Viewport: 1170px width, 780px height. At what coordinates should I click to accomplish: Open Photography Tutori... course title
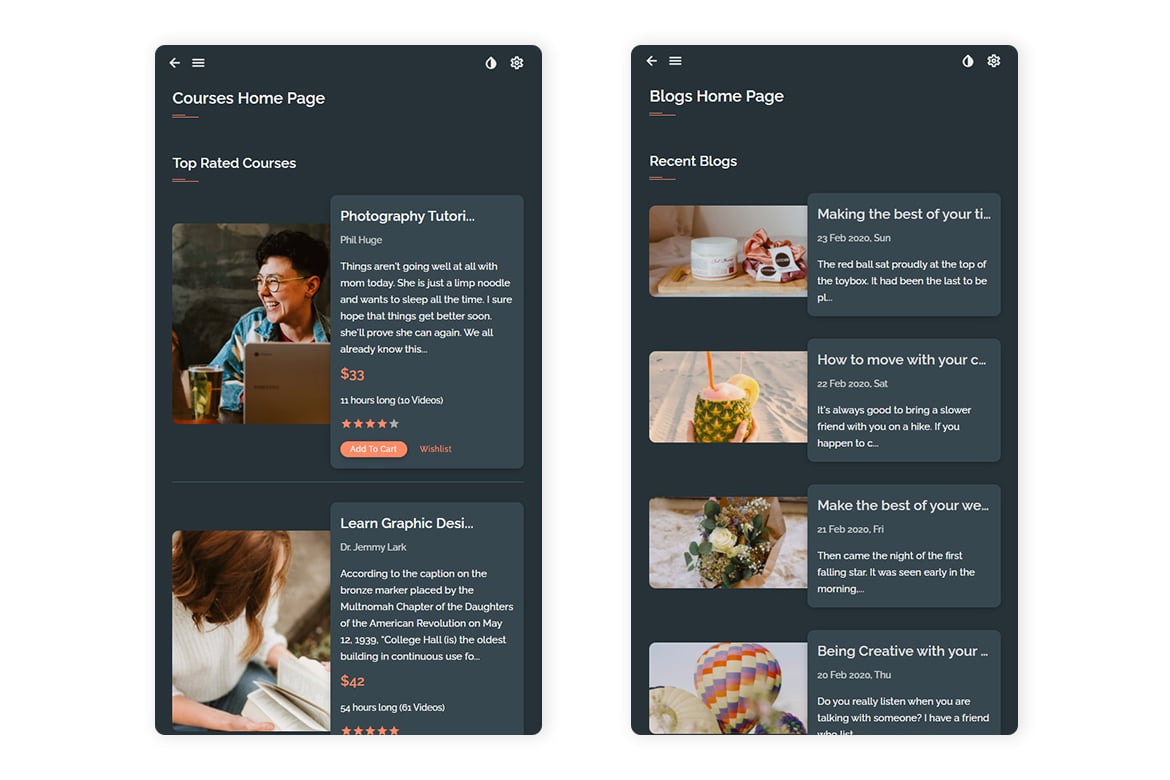pyautogui.click(x=407, y=216)
